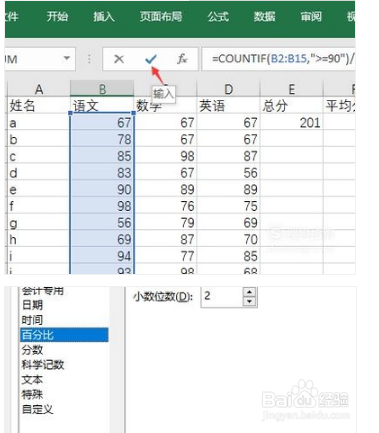Select 英语 score 75 in row f
Image resolution: width=379 pixels, height=433 pixels.
(228, 206)
